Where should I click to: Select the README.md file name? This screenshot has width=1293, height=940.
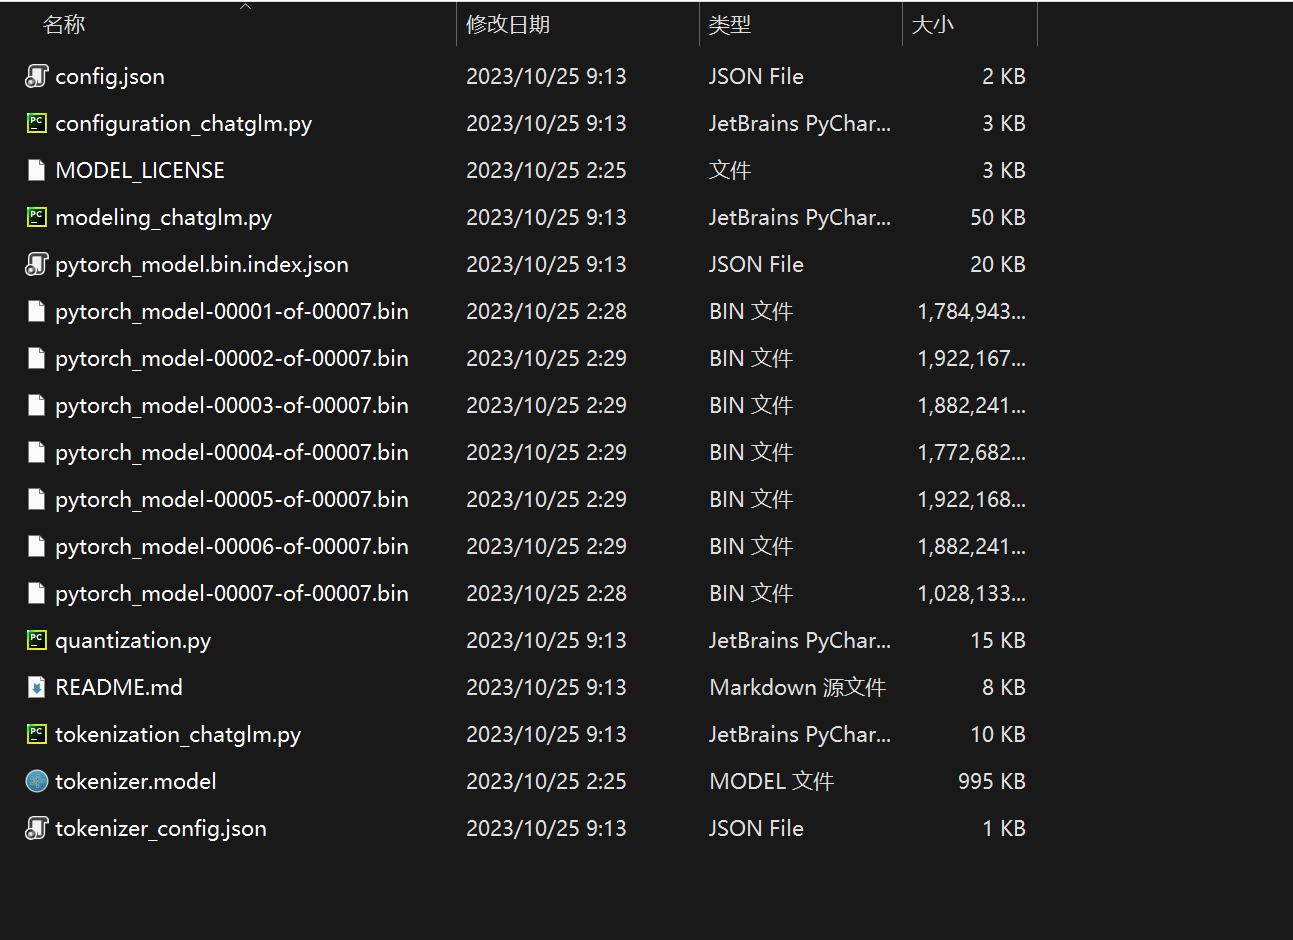coord(119,687)
